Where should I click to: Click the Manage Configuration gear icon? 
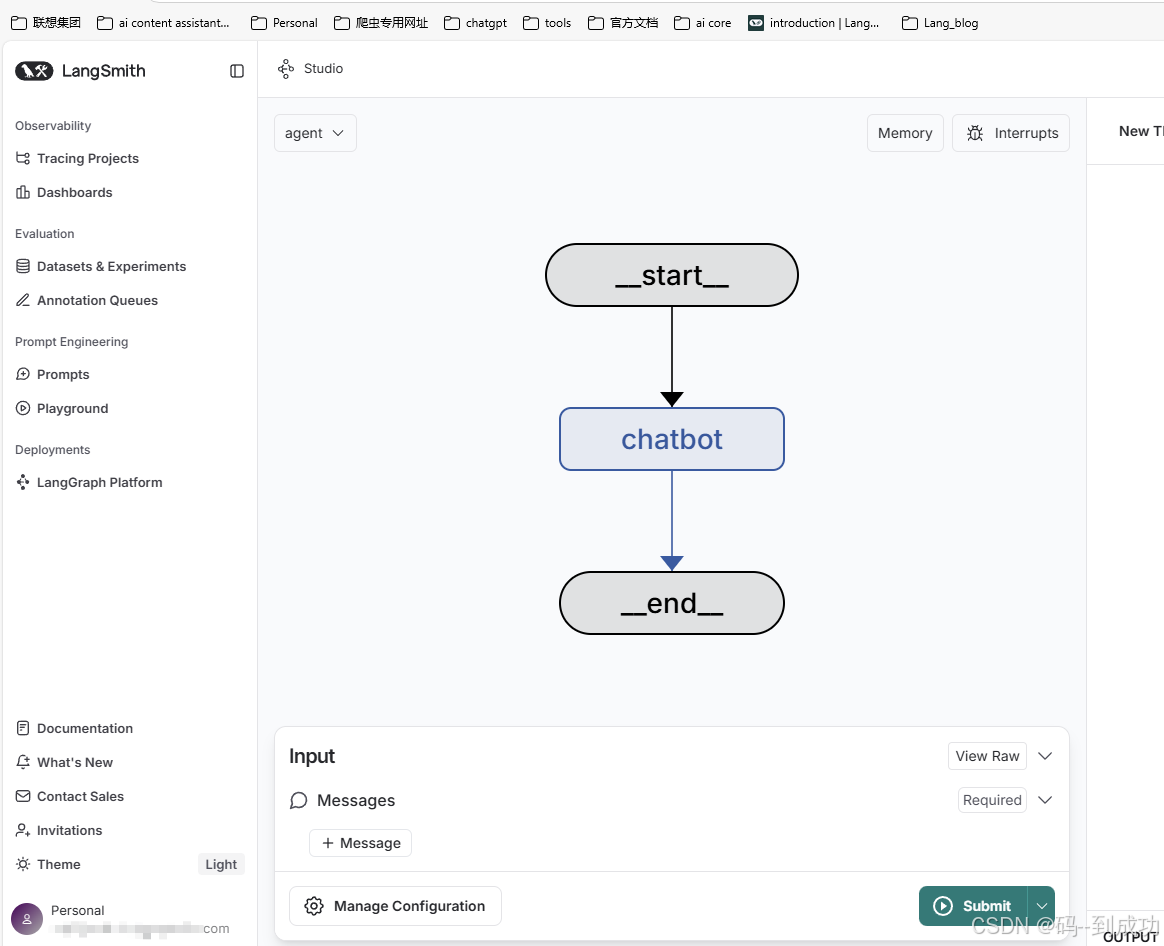pos(314,906)
